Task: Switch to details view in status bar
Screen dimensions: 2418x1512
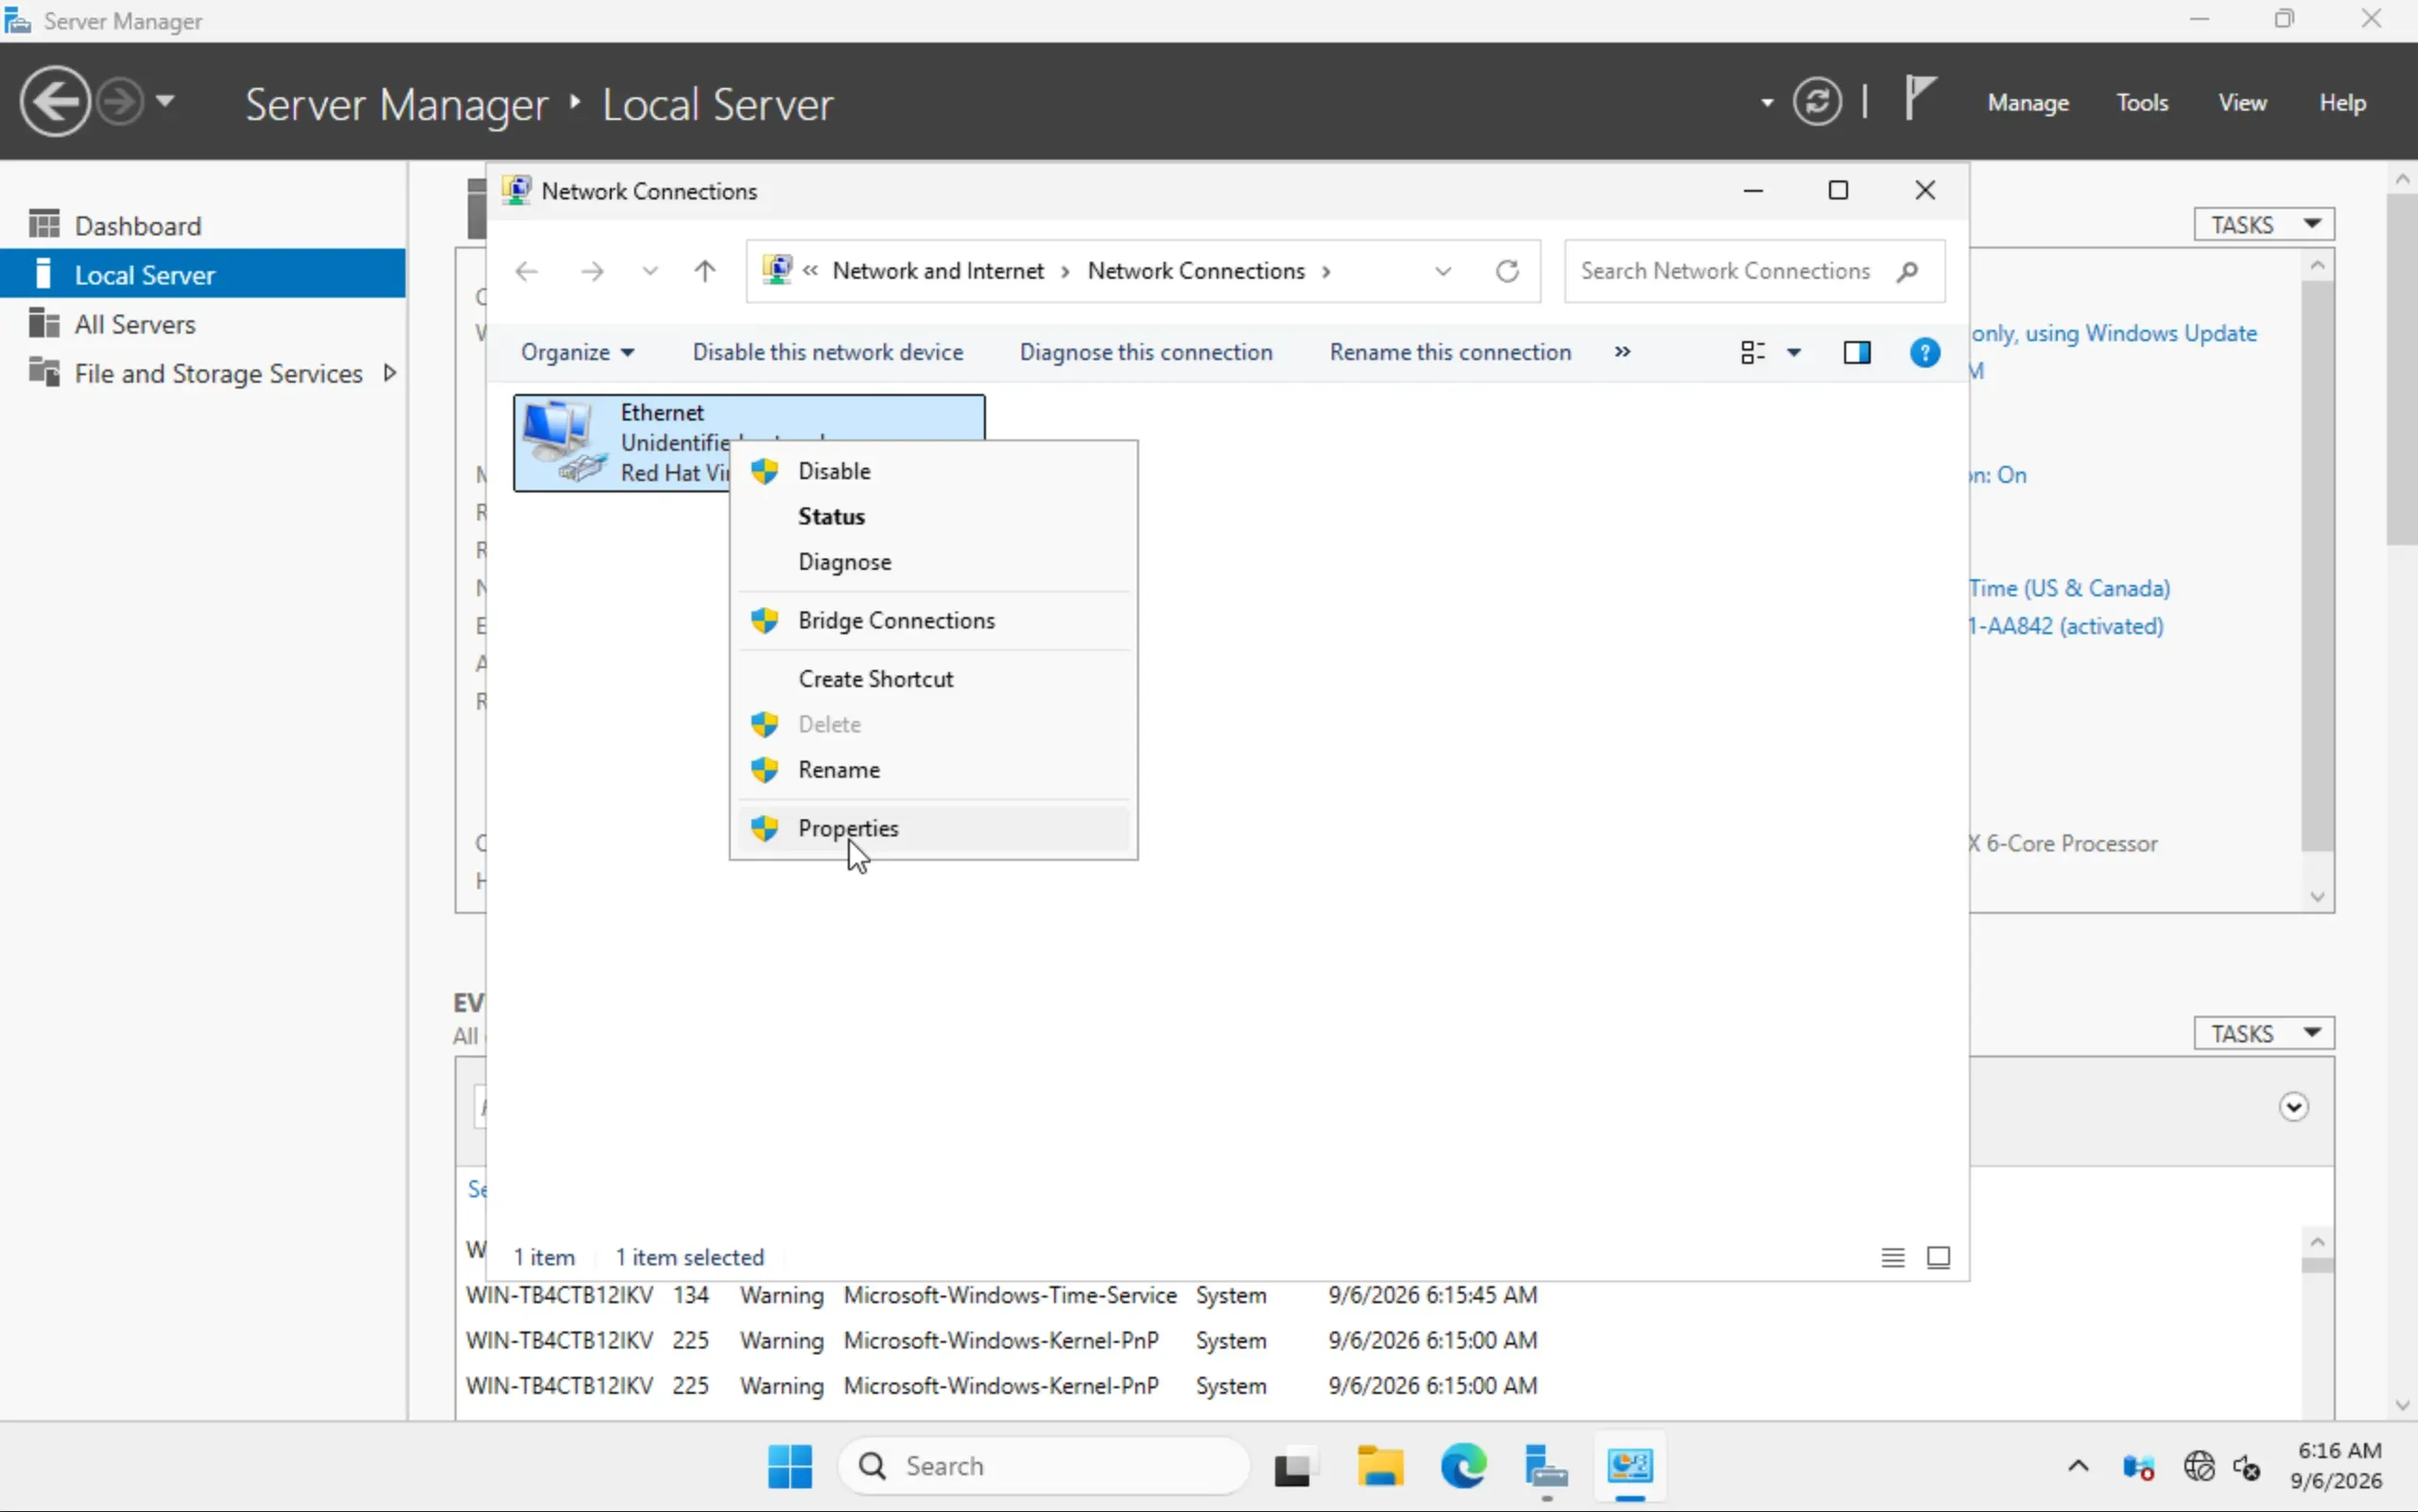Action: [x=1892, y=1257]
